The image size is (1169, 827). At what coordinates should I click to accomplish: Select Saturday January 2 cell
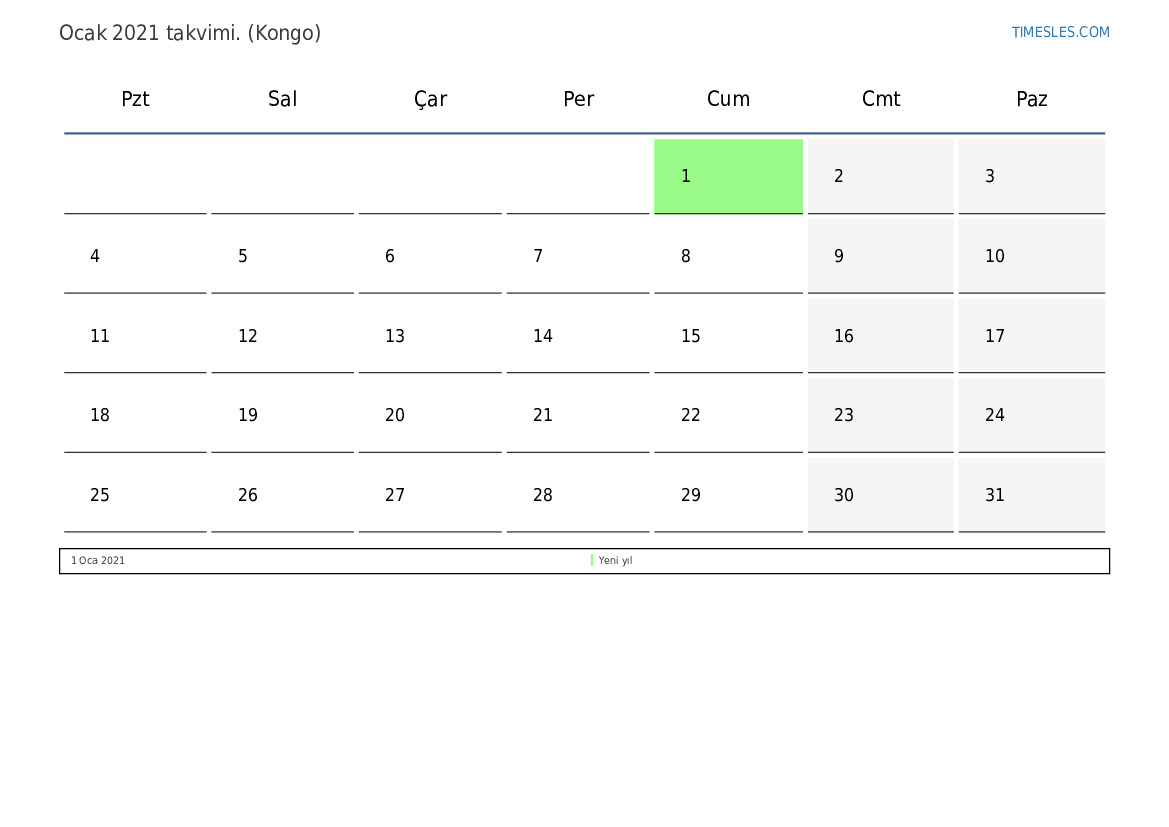pos(880,176)
